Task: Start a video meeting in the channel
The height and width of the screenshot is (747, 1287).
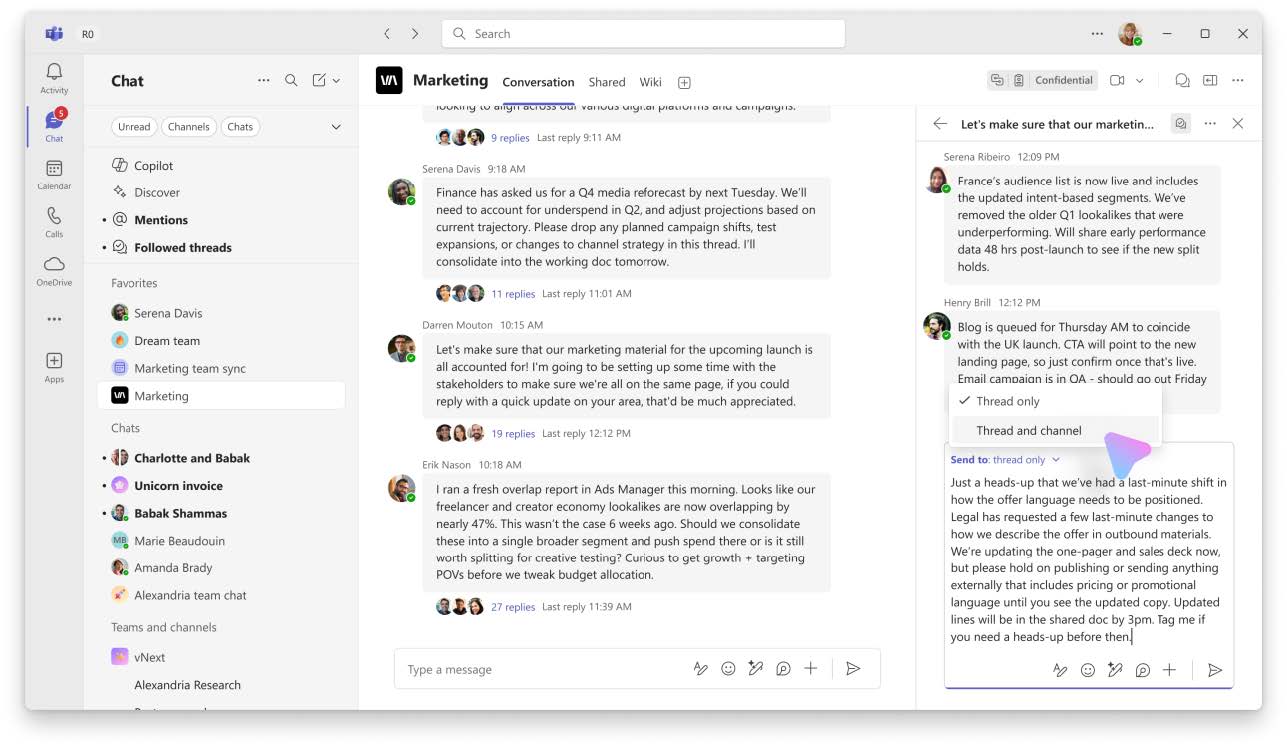Action: [1117, 80]
